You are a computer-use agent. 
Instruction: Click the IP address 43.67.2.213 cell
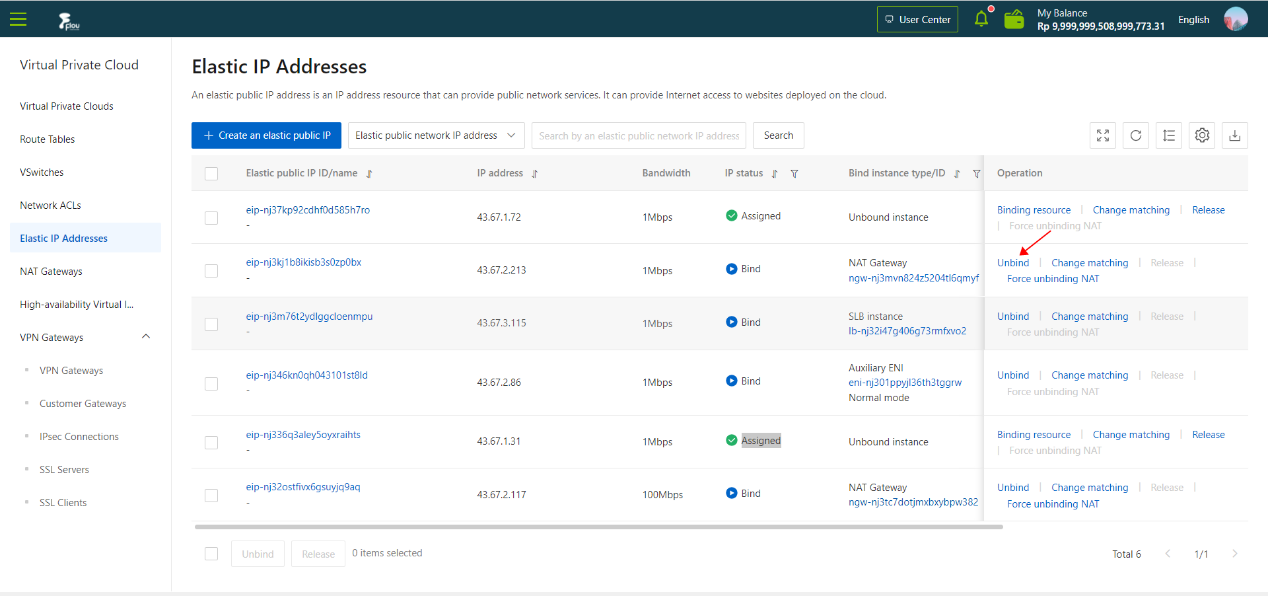[502, 270]
